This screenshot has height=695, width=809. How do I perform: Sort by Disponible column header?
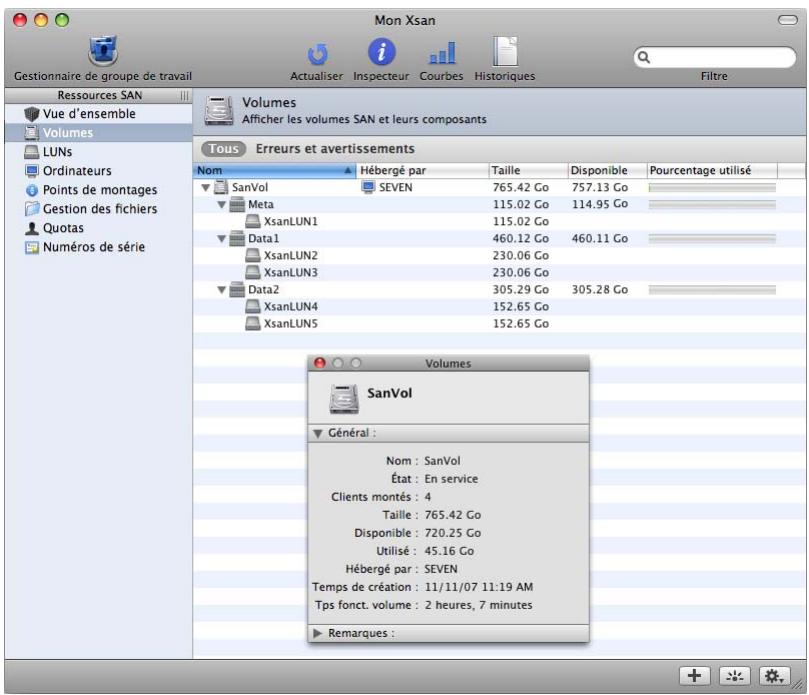(607, 171)
